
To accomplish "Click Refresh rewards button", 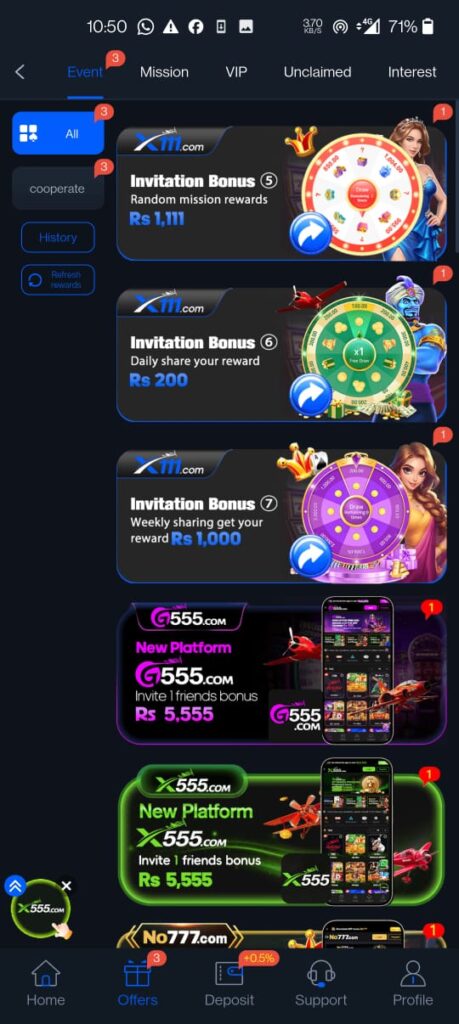I will tap(57, 280).
